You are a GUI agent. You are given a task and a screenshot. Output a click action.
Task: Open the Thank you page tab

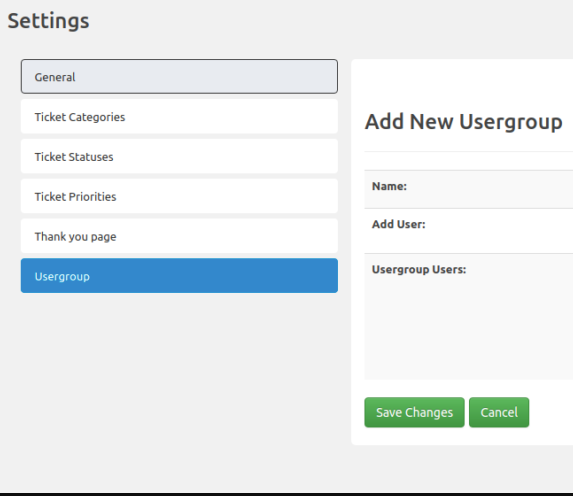tap(179, 236)
